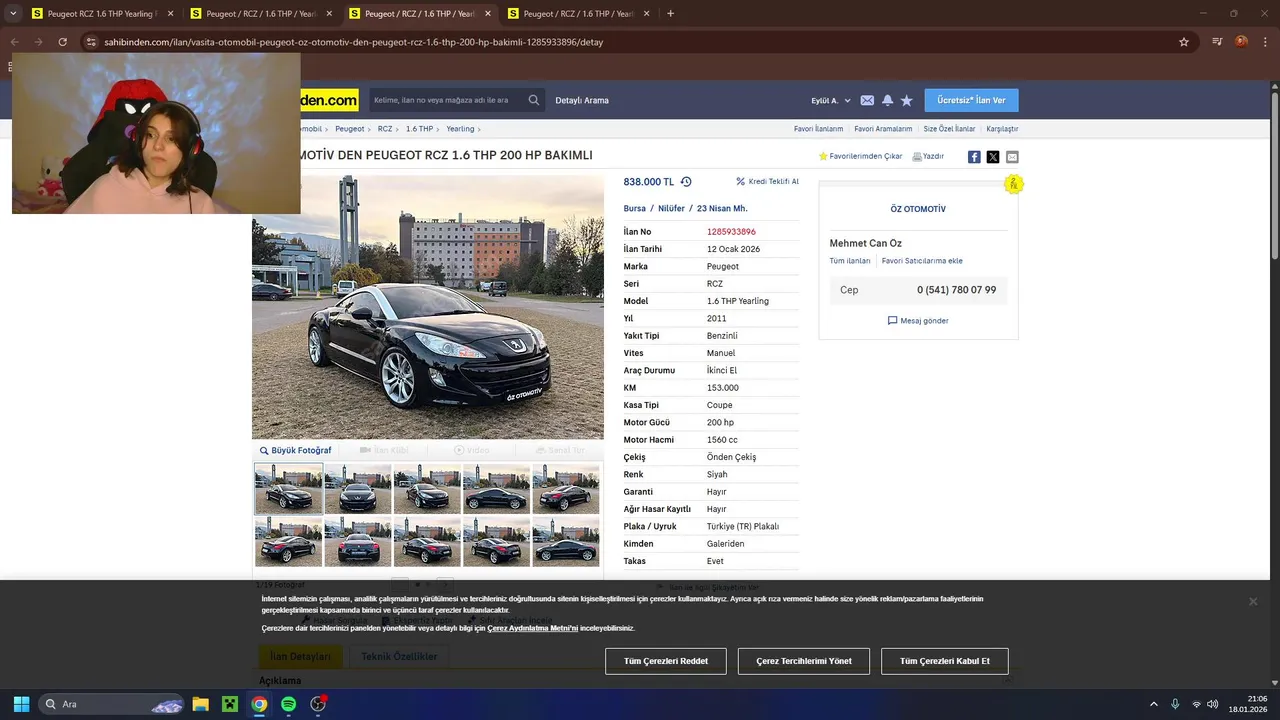The height and width of the screenshot is (720, 1280).
Task: Click the Chrome icon in the taskbar
Action: point(259,704)
